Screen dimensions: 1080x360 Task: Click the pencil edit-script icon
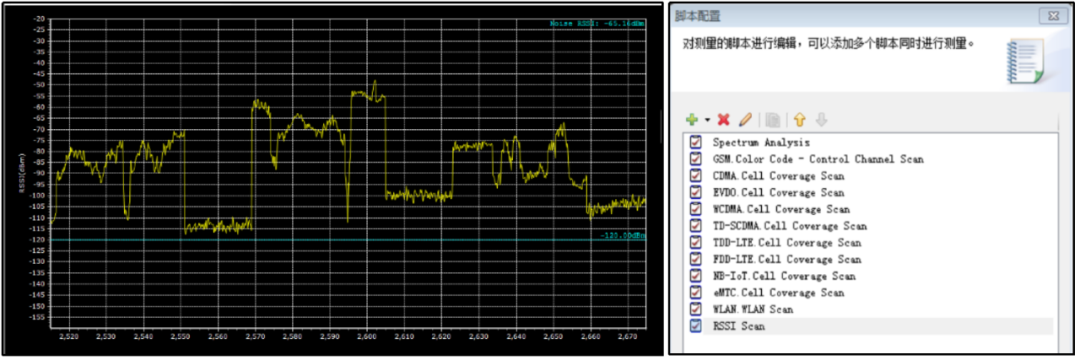[x=745, y=120]
